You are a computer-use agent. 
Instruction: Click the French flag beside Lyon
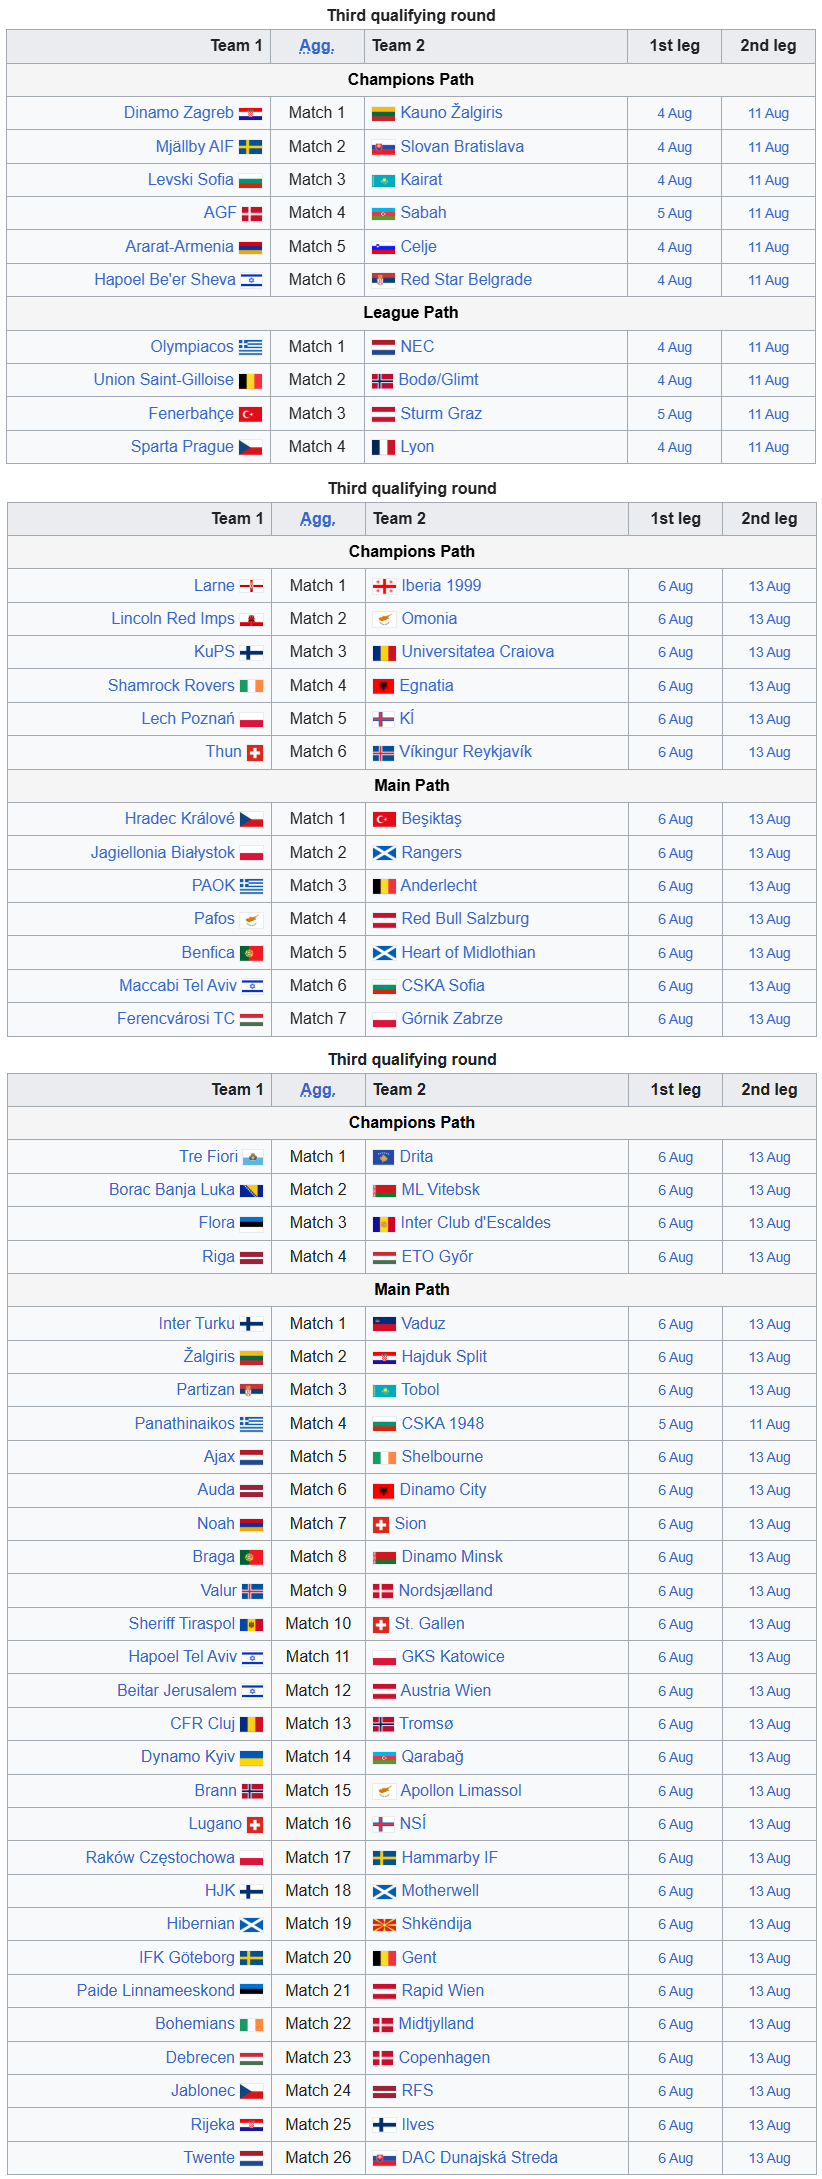point(383,447)
